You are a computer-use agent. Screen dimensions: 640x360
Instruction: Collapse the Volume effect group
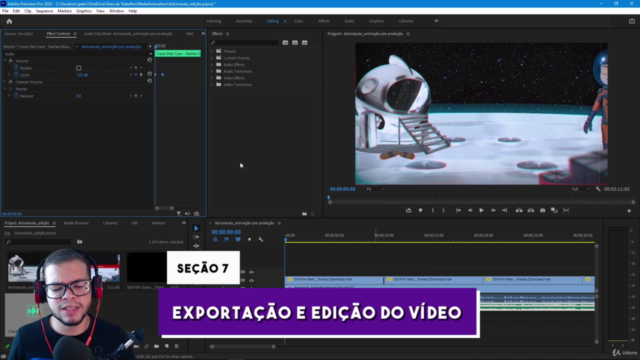(x=5, y=61)
